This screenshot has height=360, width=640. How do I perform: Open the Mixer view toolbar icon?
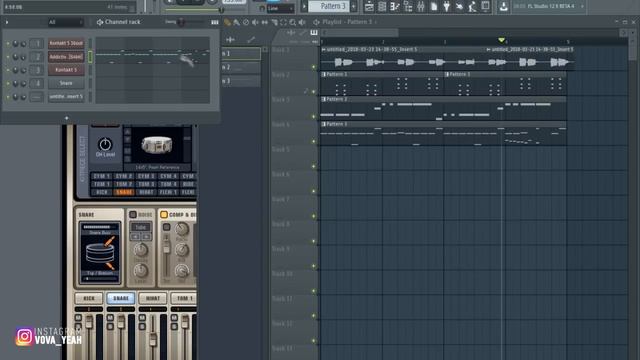coord(420,6)
